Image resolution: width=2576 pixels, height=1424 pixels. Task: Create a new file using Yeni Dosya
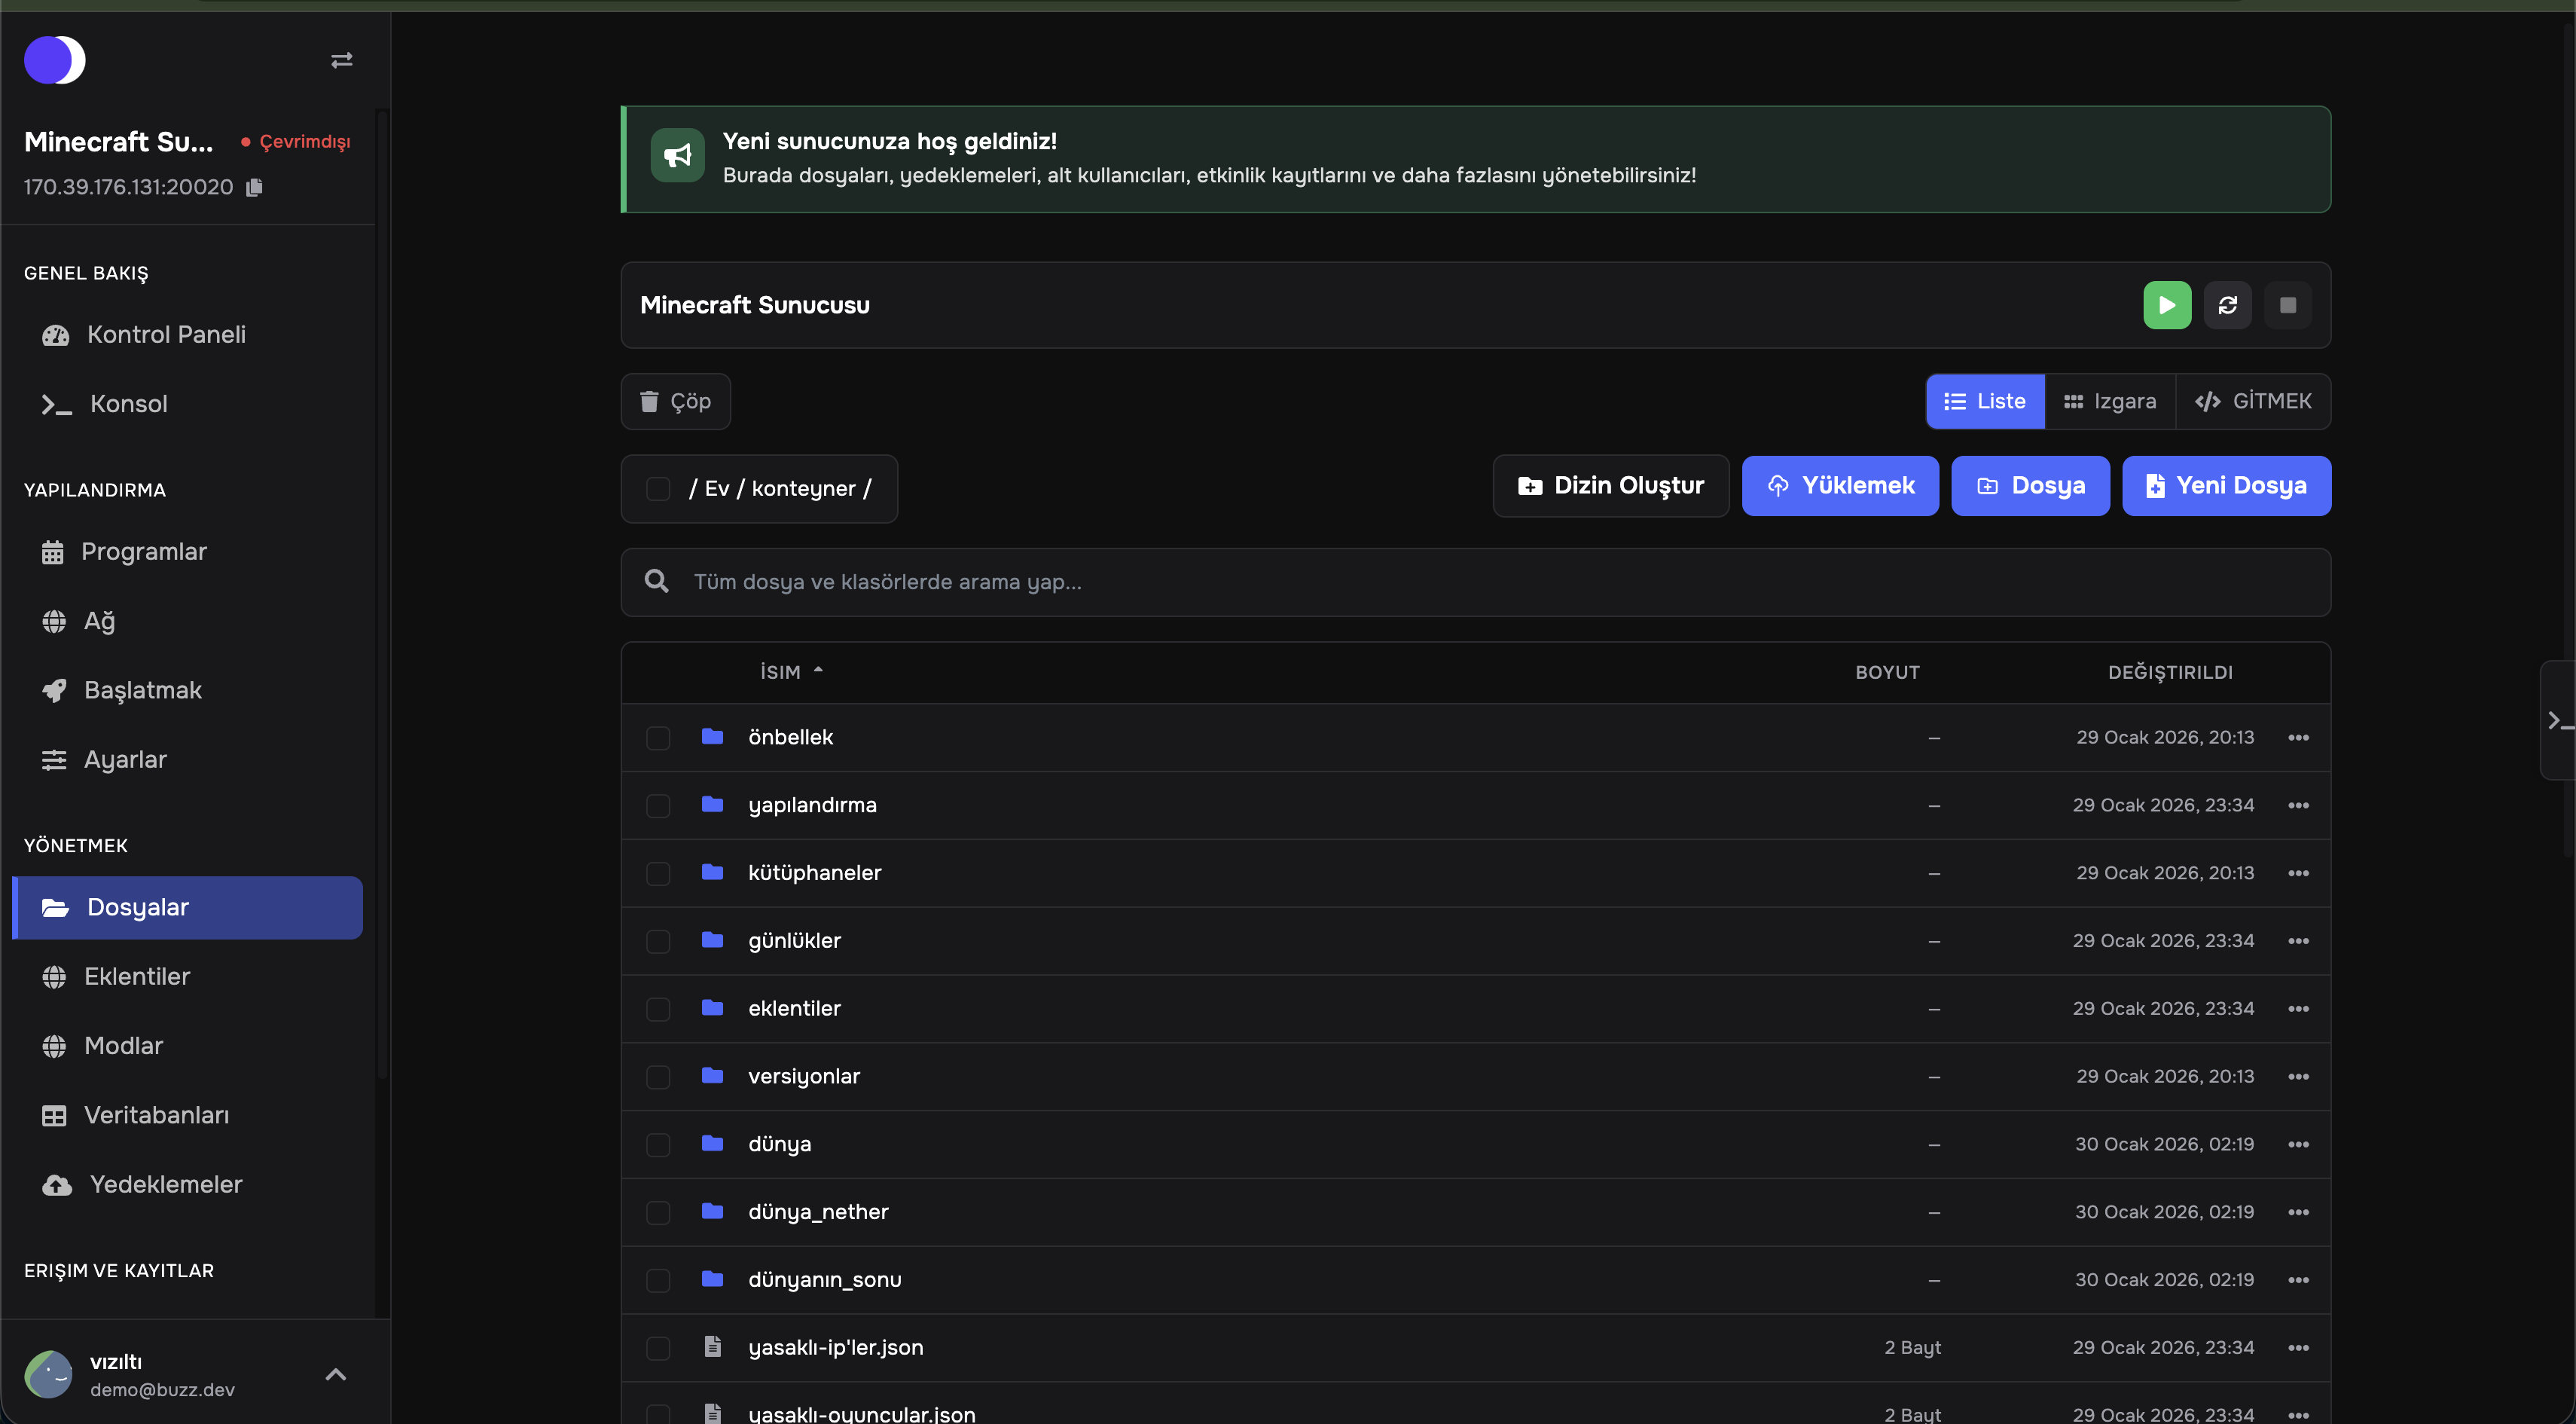click(x=2226, y=486)
